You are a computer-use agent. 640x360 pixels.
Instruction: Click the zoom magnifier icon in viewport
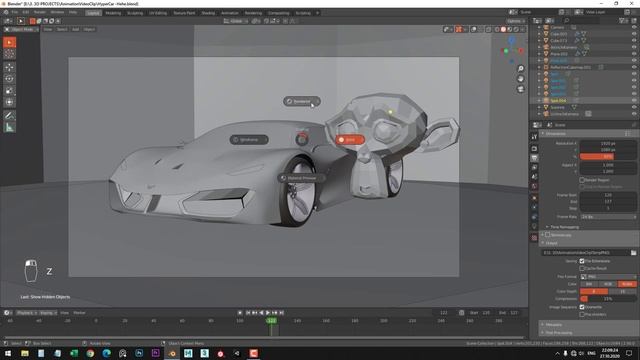coord(521,69)
